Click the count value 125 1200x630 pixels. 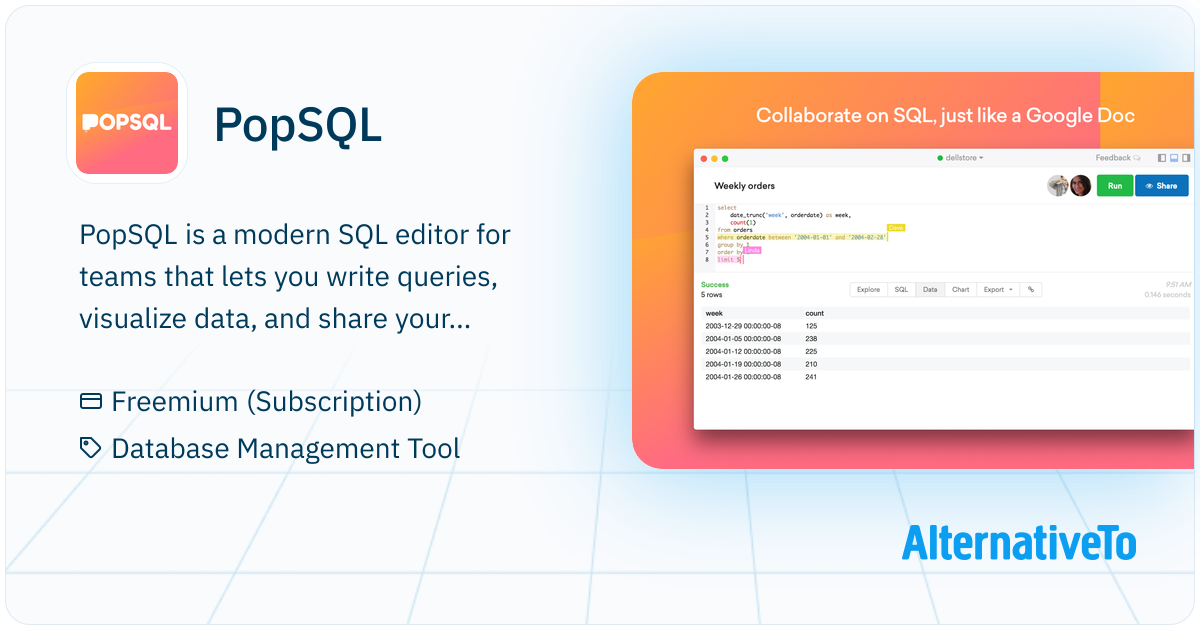click(811, 326)
